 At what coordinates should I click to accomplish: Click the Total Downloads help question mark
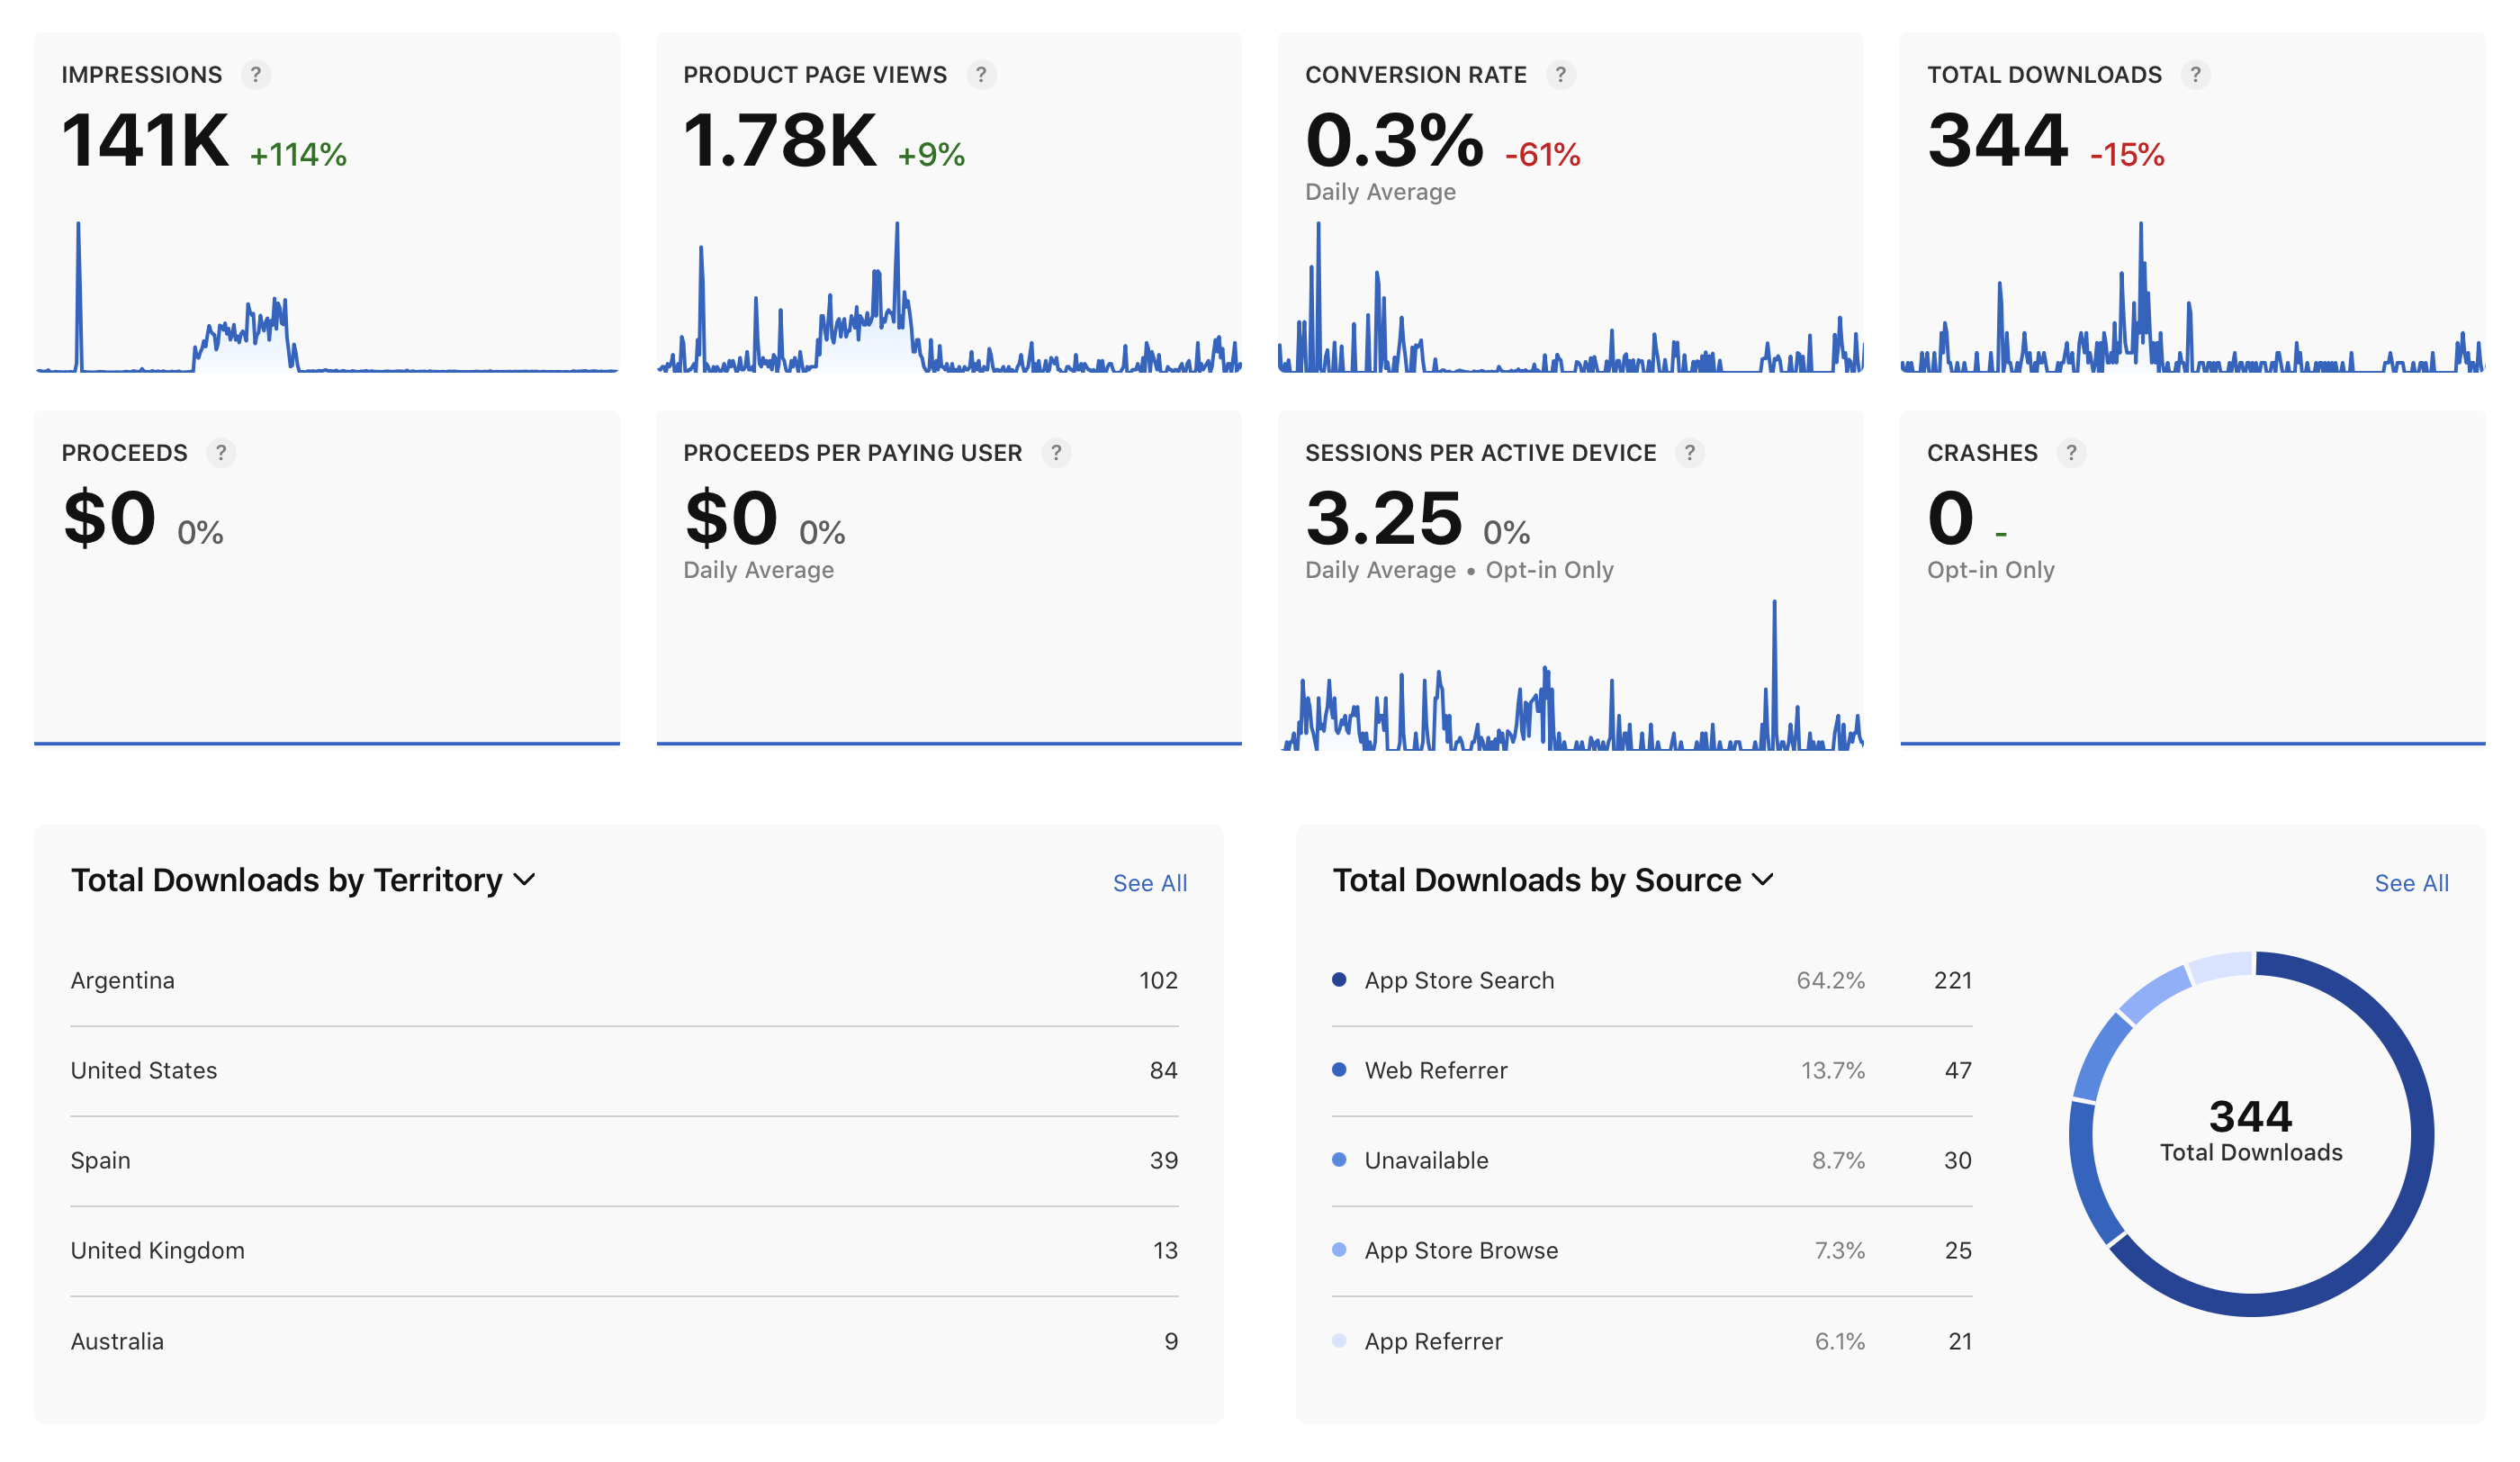[x=2195, y=75]
